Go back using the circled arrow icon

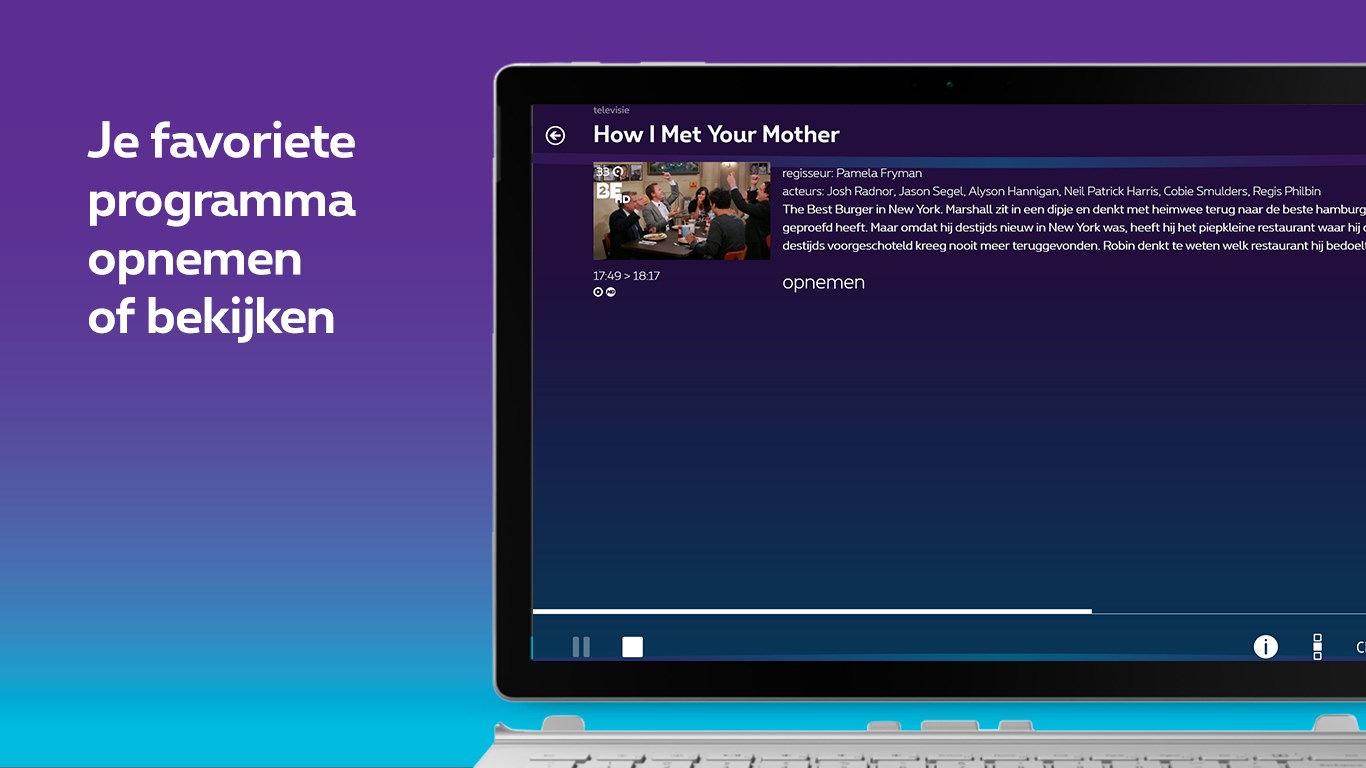pos(555,135)
